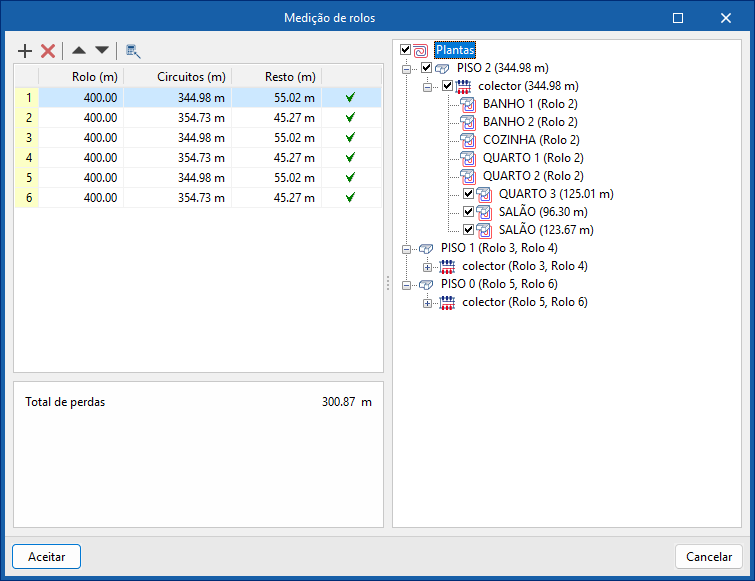Edit roll 6 length 400.00 cell

point(81,198)
